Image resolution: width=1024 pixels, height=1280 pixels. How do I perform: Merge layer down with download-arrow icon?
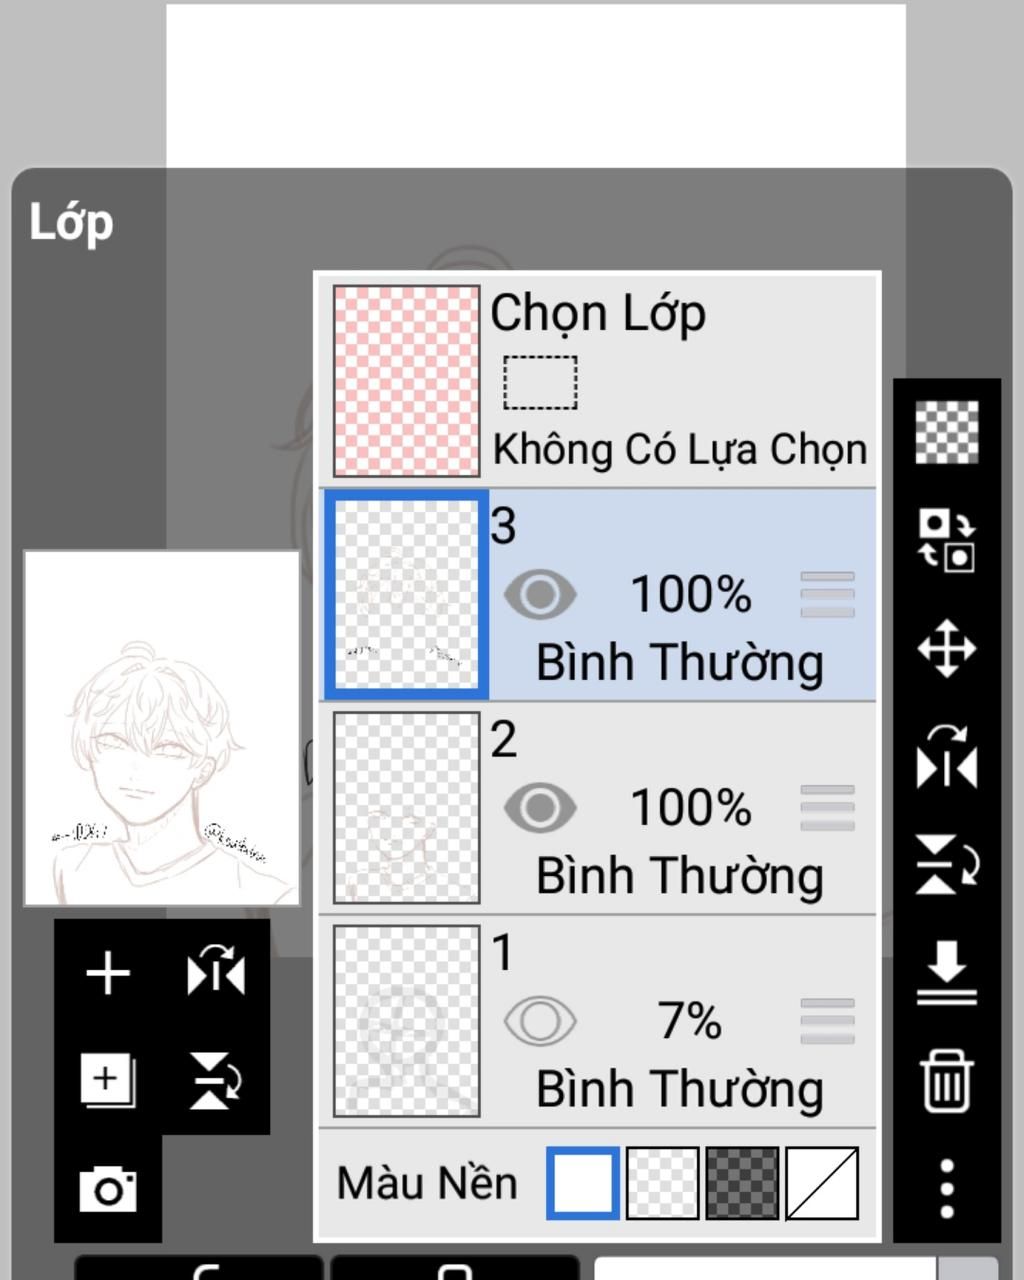click(x=947, y=972)
